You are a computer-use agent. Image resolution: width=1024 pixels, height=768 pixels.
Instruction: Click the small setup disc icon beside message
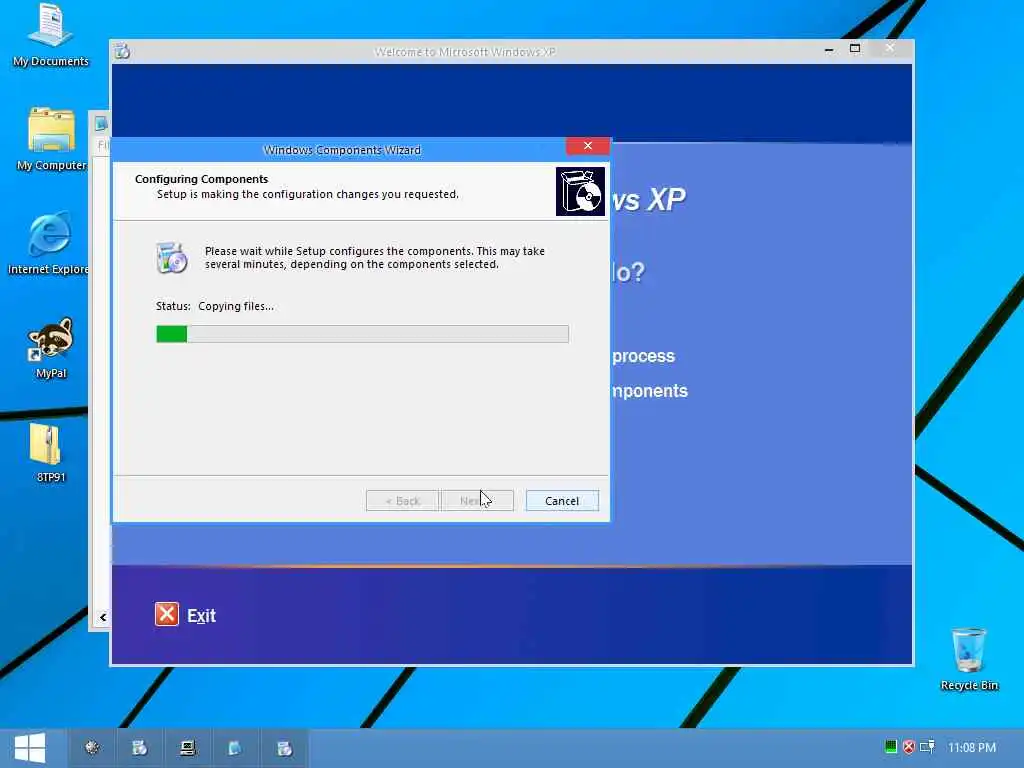coord(172,257)
